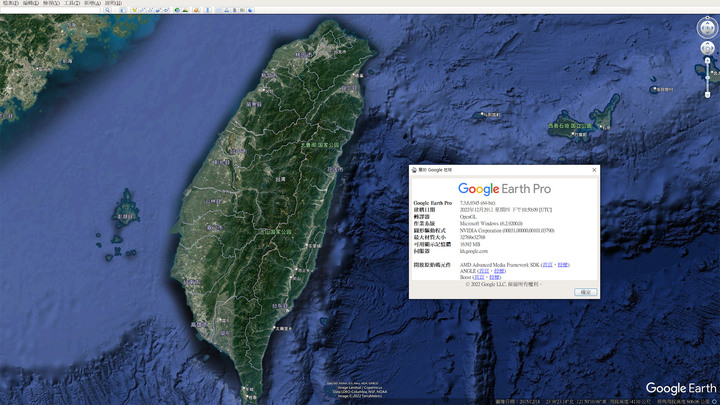This screenshot has width=720, height=405.
Task: Click the 16392 MB video memory value
Action: (470, 244)
